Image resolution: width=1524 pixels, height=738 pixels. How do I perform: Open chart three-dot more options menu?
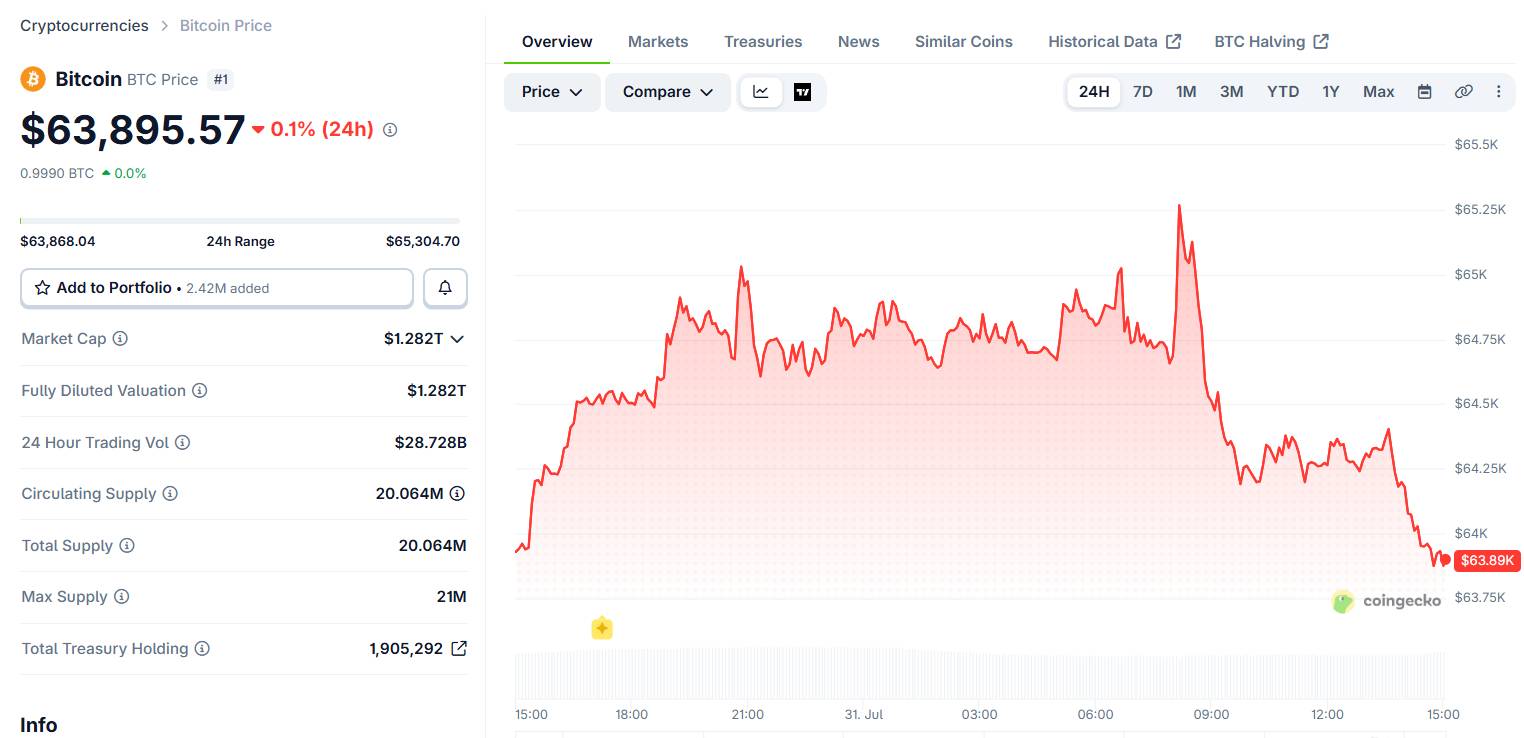coord(1498,92)
